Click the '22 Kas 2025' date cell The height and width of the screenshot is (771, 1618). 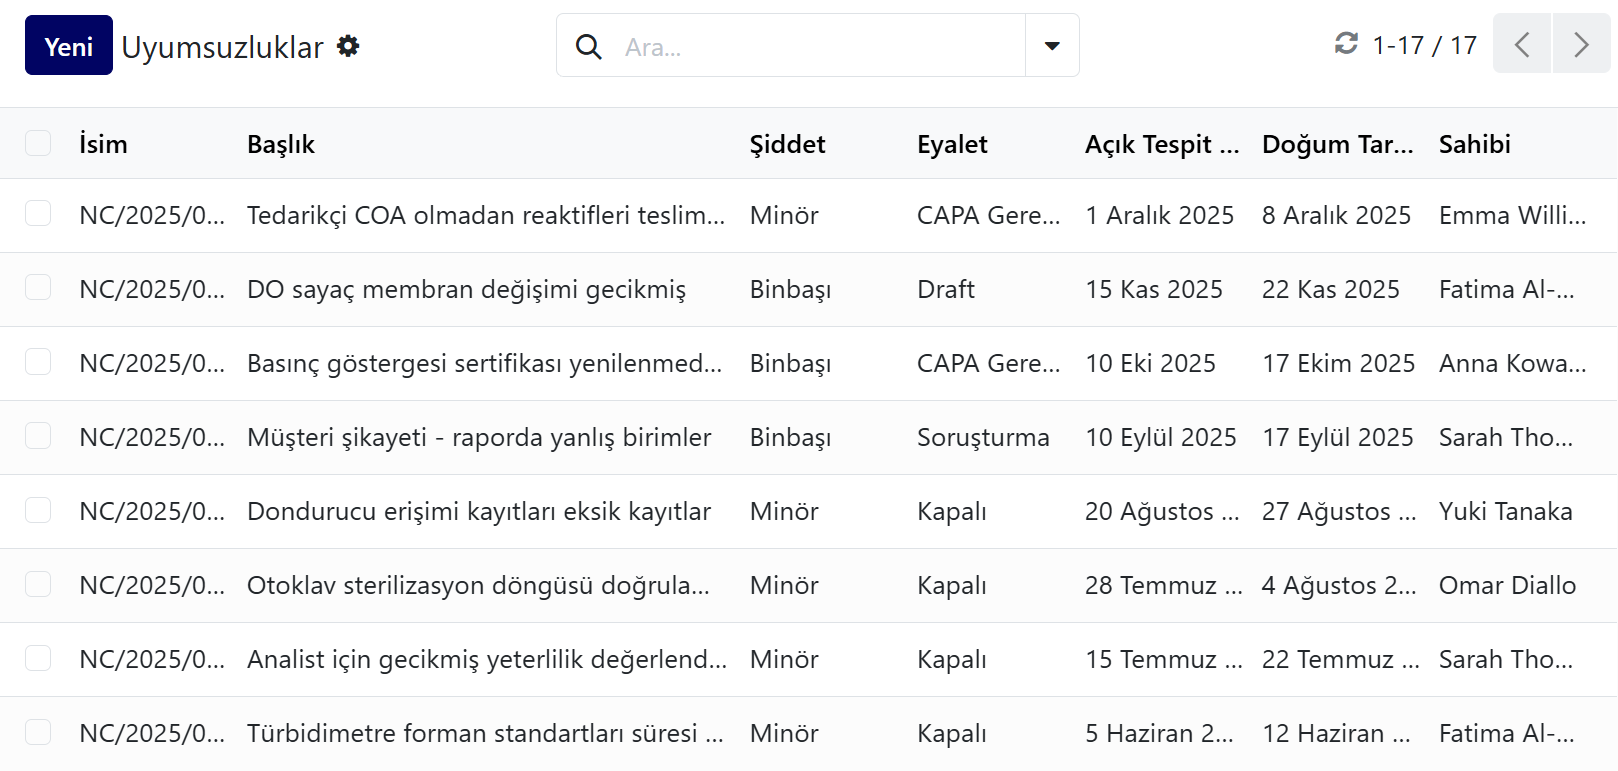pyautogui.click(x=1330, y=289)
